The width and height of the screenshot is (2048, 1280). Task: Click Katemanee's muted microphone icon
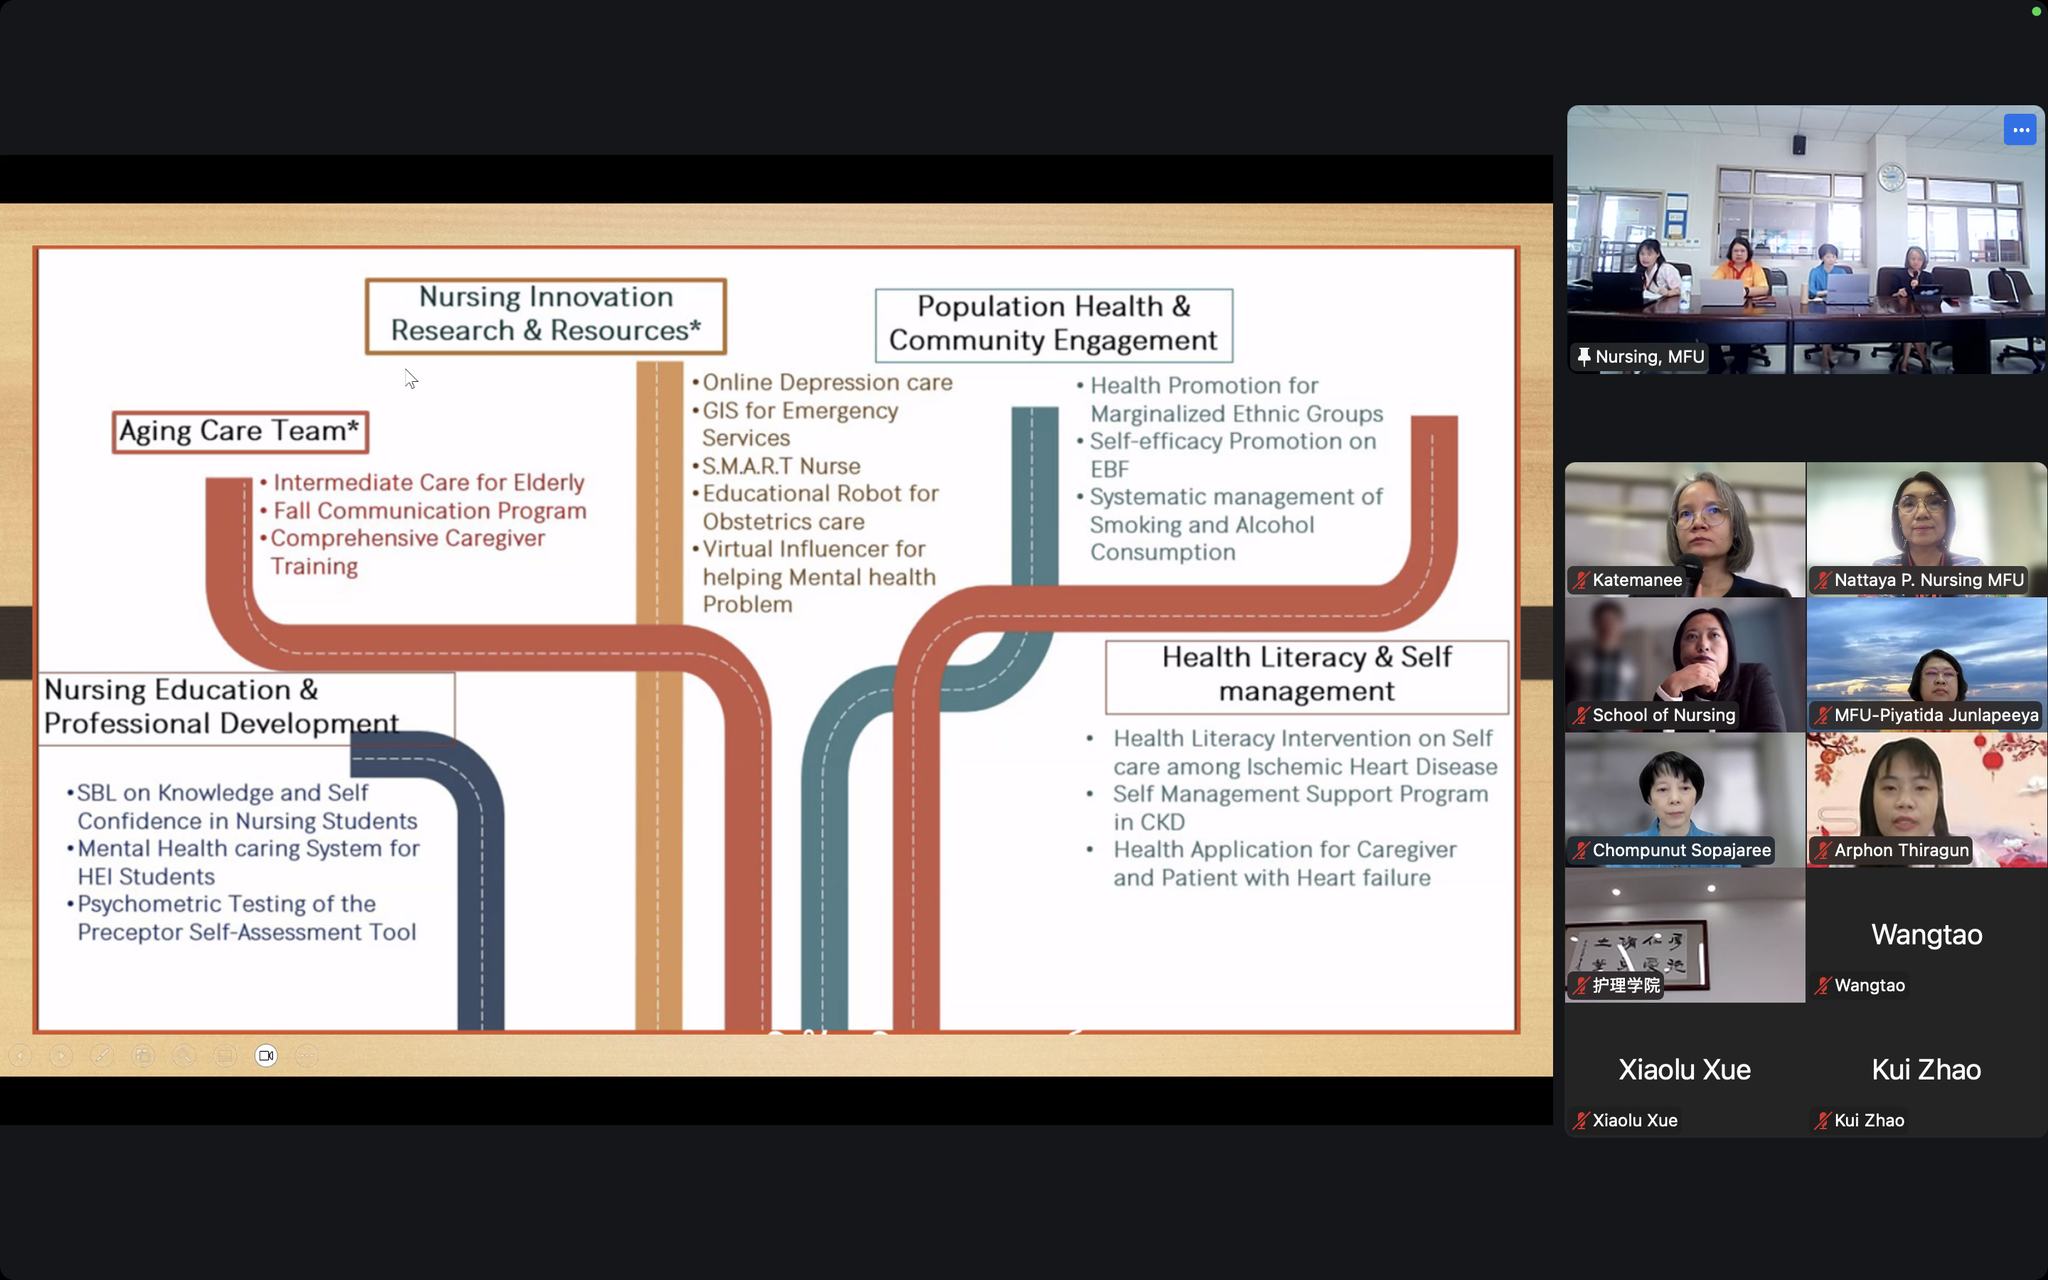click(1581, 580)
